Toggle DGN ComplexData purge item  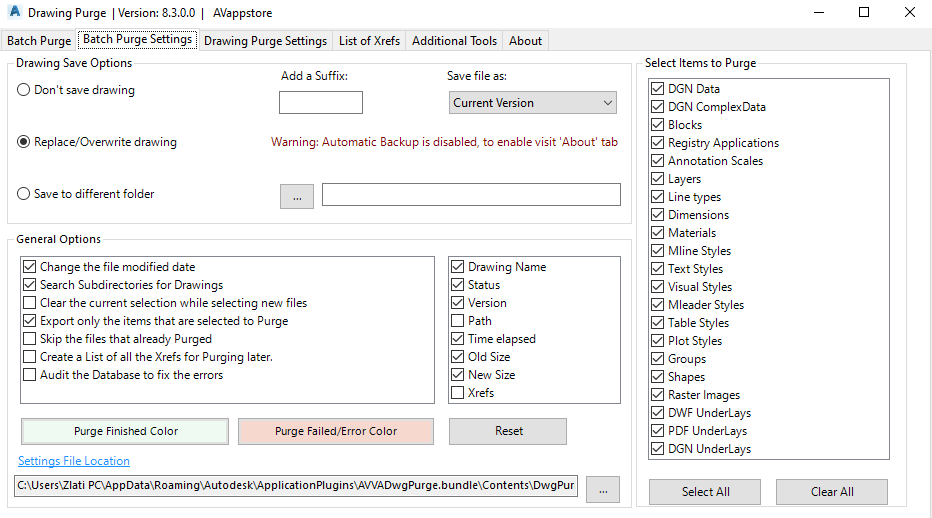(x=657, y=106)
